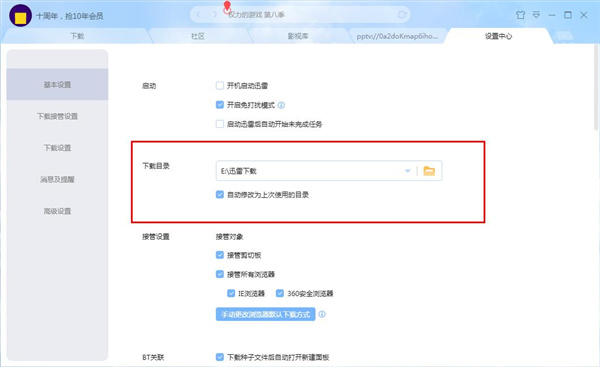Toggle 接管所有浏览器 checkbox
Image resolution: width=600 pixels, height=367 pixels.
pyautogui.click(x=220, y=274)
